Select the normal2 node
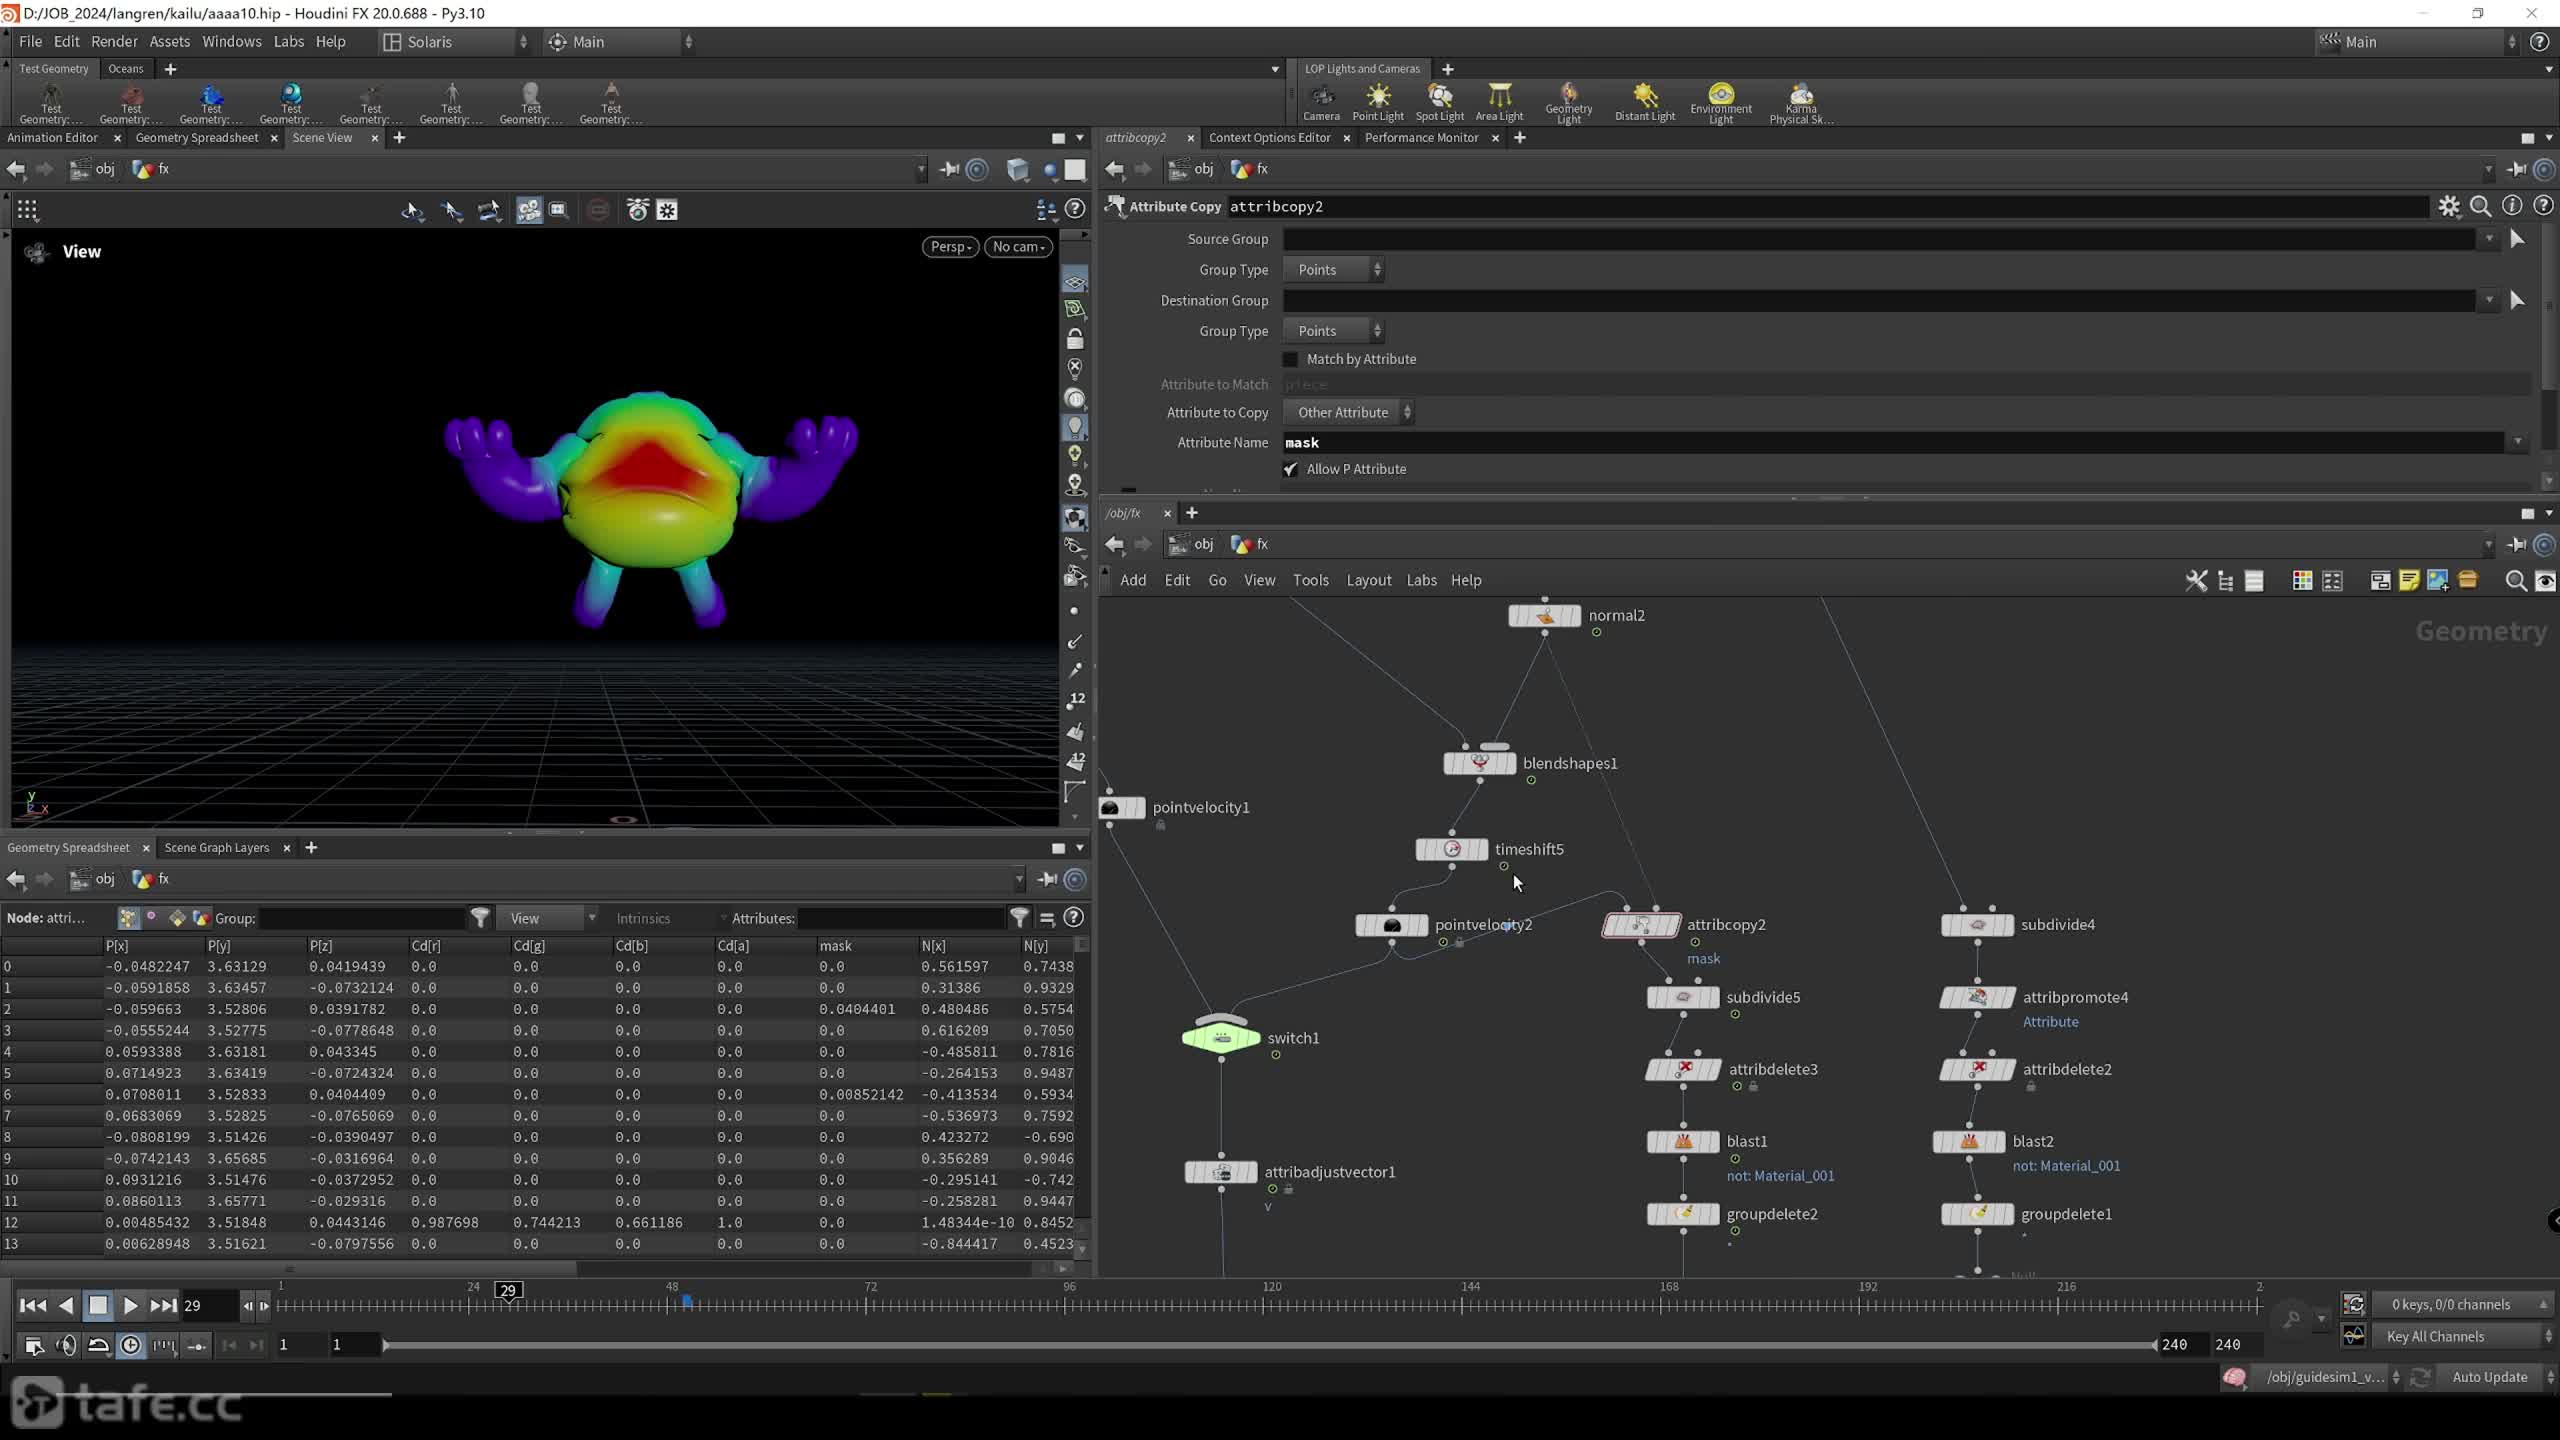Image resolution: width=2560 pixels, height=1440 pixels. coord(1544,615)
